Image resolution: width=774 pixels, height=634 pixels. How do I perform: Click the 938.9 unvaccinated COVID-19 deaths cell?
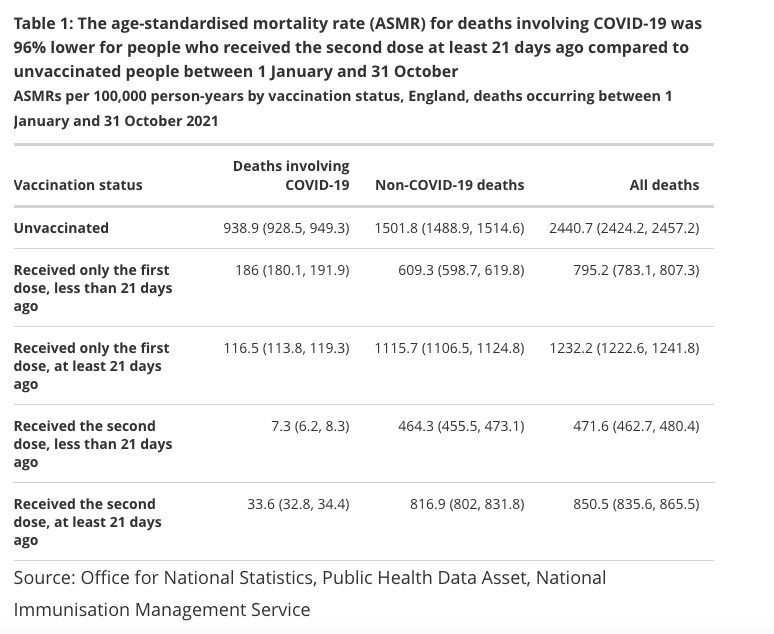pyautogui.click(x=286, y=228)
